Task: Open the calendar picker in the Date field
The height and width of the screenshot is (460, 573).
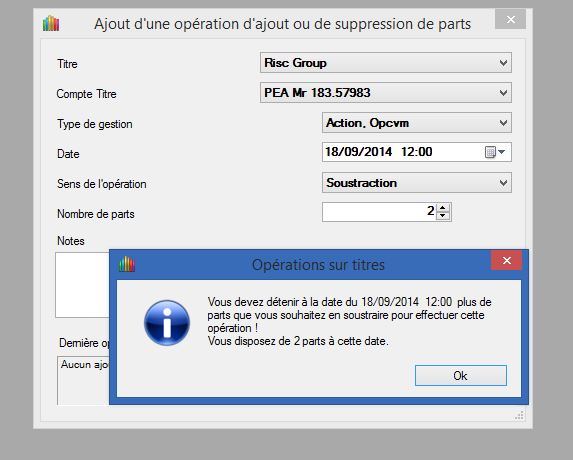Action: (x=495, y=152)
